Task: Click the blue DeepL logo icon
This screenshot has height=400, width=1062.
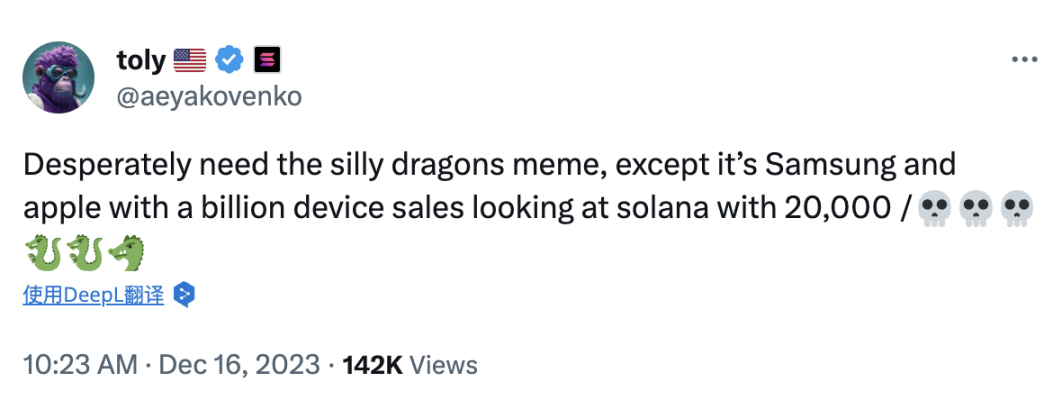Action: click(x=184, y=295)
